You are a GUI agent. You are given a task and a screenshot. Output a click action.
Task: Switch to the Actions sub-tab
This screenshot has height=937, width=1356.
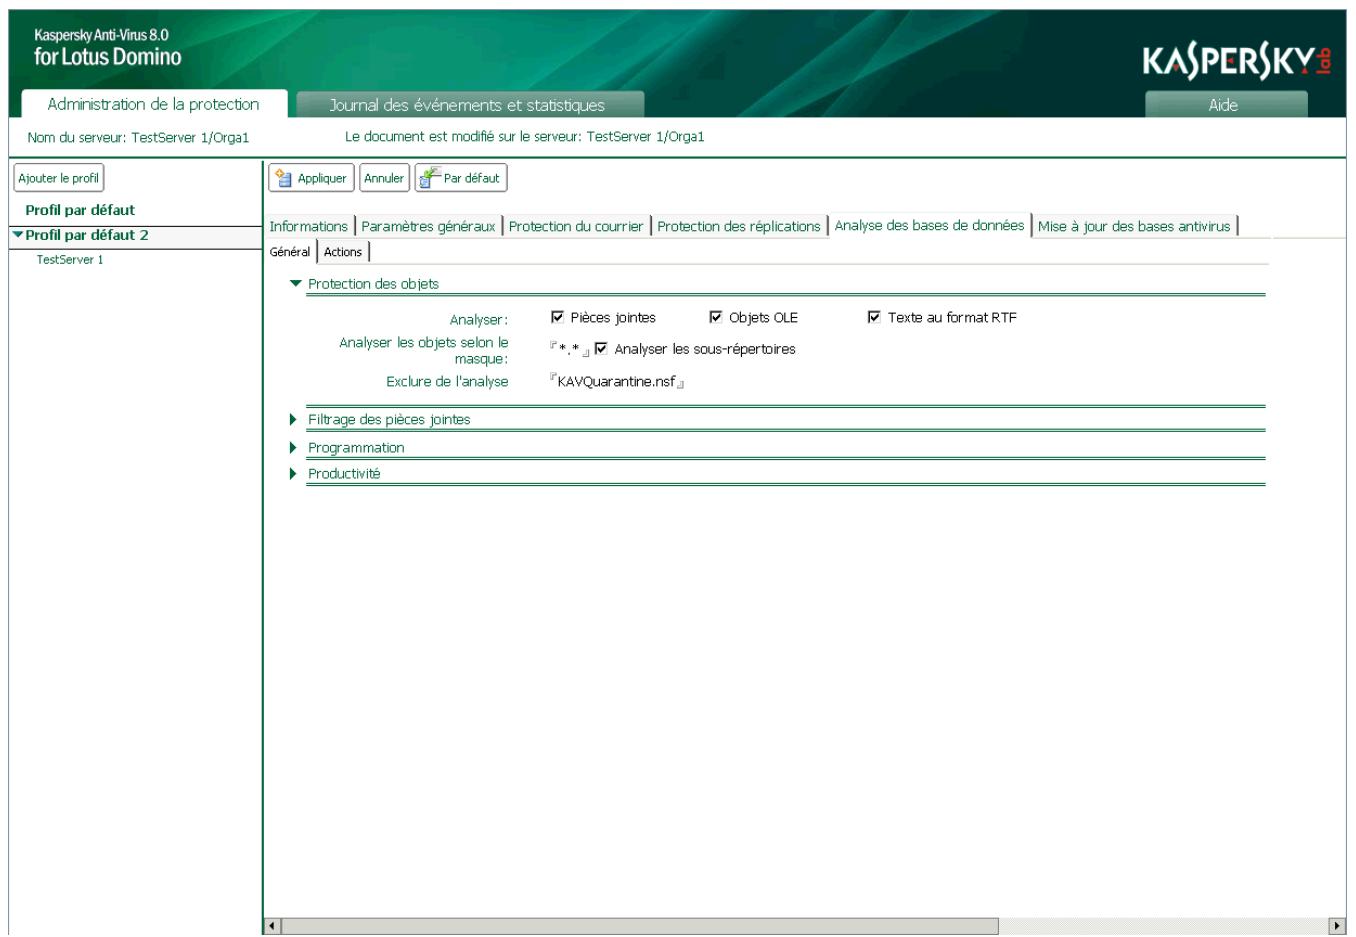coord(343,252)
